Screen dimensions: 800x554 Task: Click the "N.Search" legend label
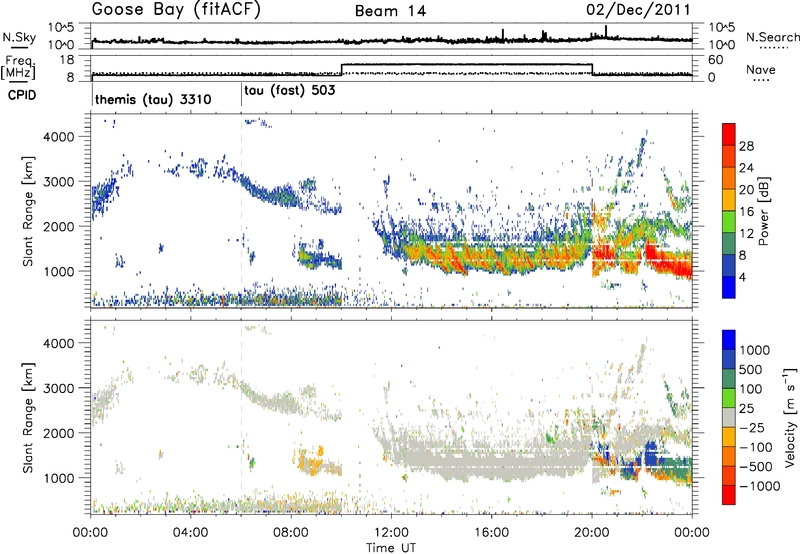[772, 37]
